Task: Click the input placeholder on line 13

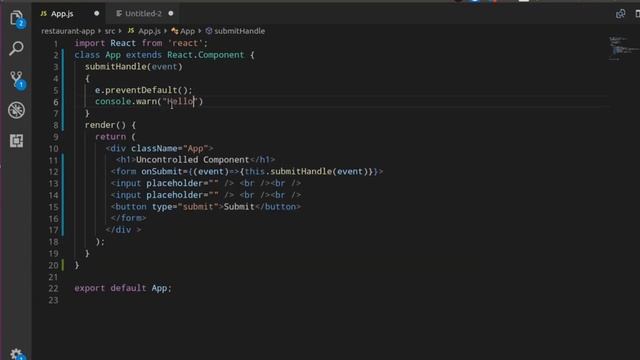Action: click(x=182, y=183)
